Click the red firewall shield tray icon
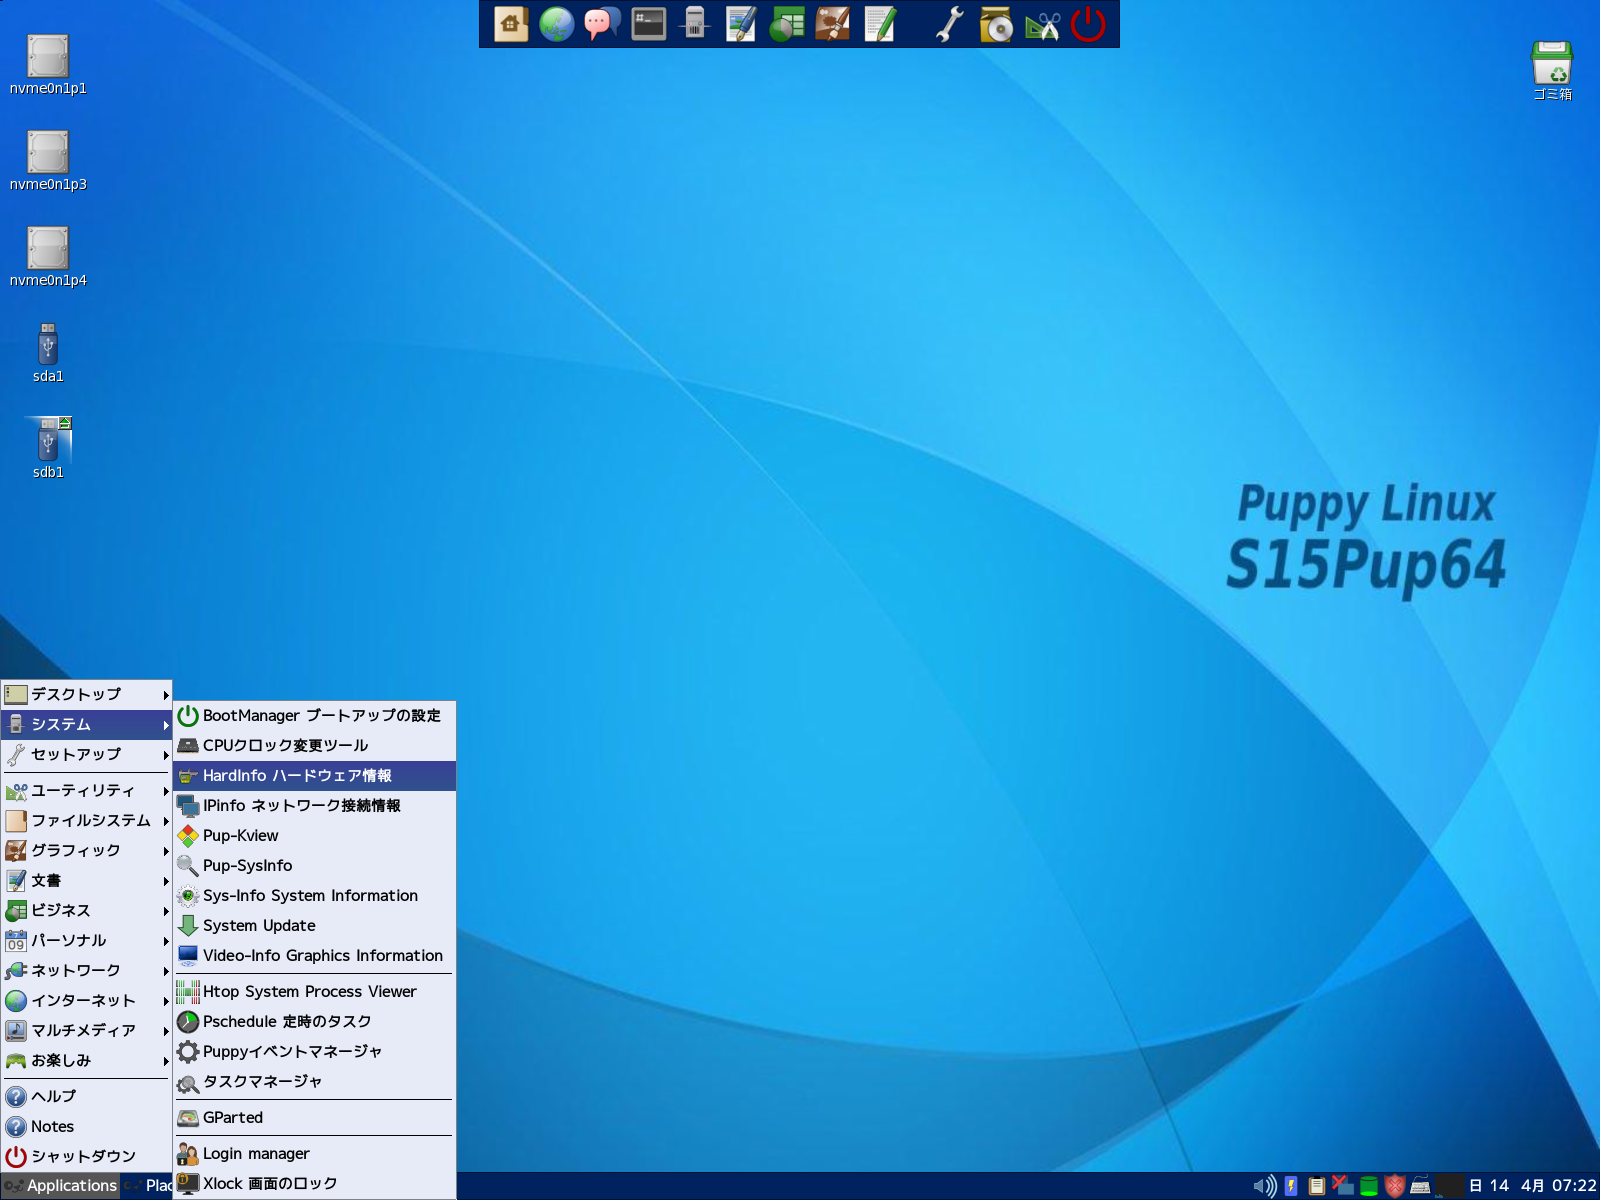The width and height of the screenshot is (1600, 1200). [1395, 1186]
